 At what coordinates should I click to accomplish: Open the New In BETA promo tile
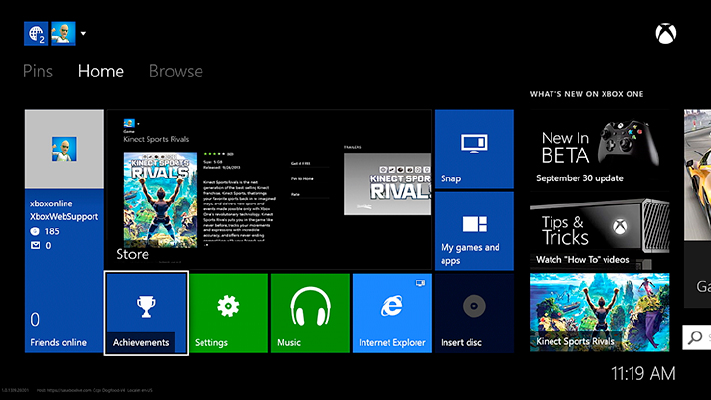tap(599, 149)
